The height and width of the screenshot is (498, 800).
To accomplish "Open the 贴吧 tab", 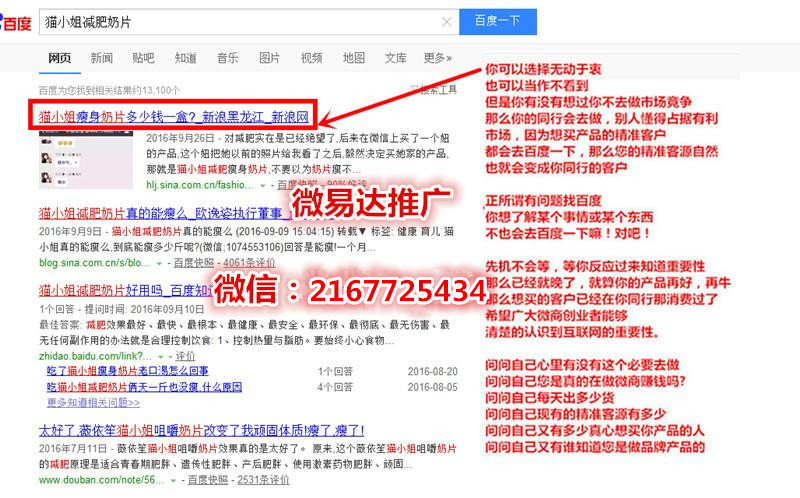I will tap(143, 58).
